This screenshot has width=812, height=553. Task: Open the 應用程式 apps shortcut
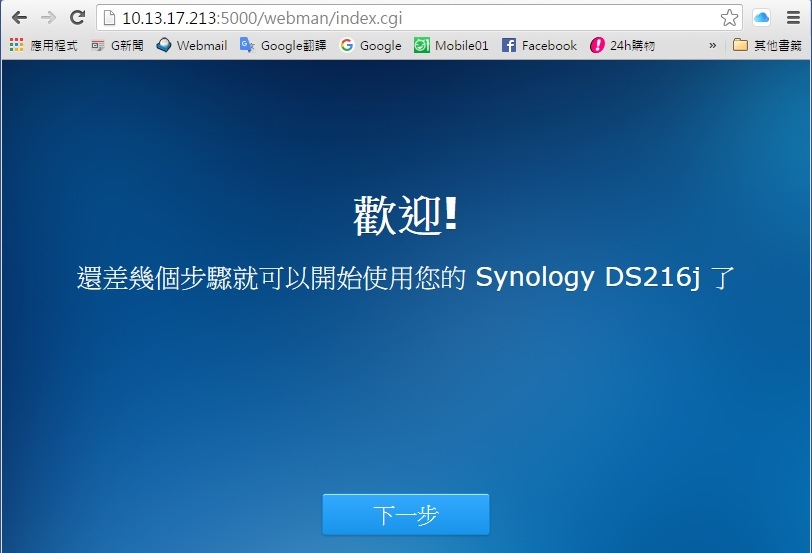[x=44, y=46]
